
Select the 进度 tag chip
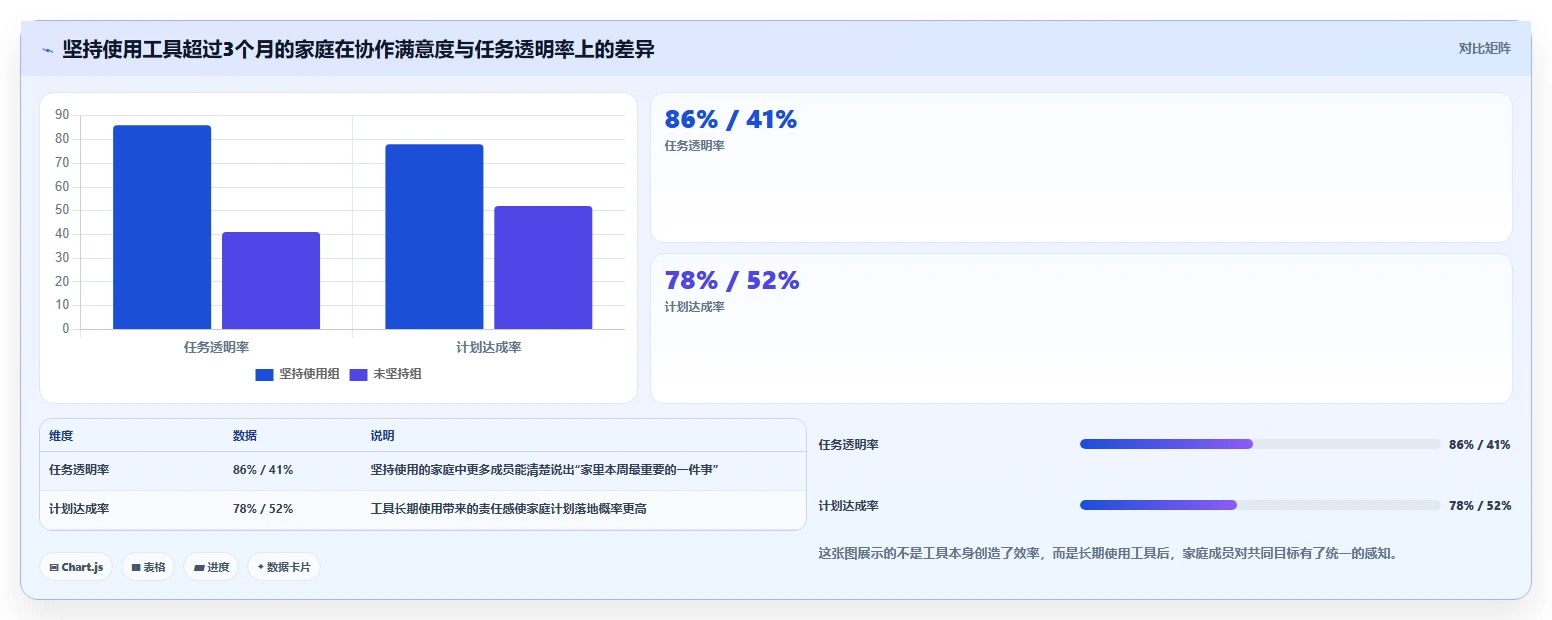pos(211,567)
